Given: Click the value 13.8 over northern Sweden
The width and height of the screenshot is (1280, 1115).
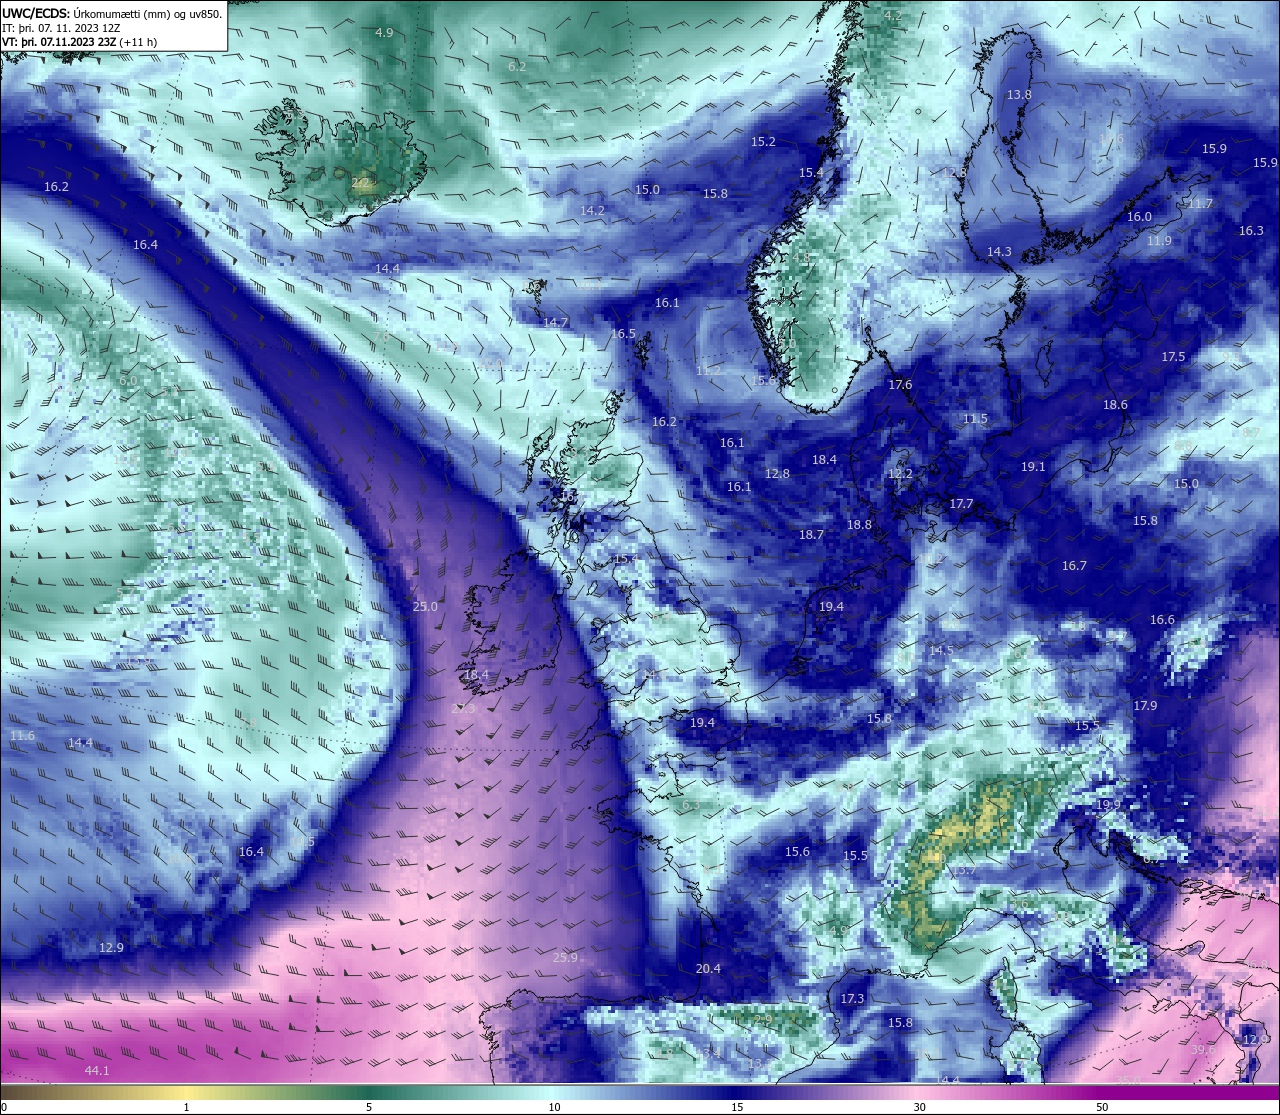Looking at the screenshot, I should click(x=1019, y=94).
